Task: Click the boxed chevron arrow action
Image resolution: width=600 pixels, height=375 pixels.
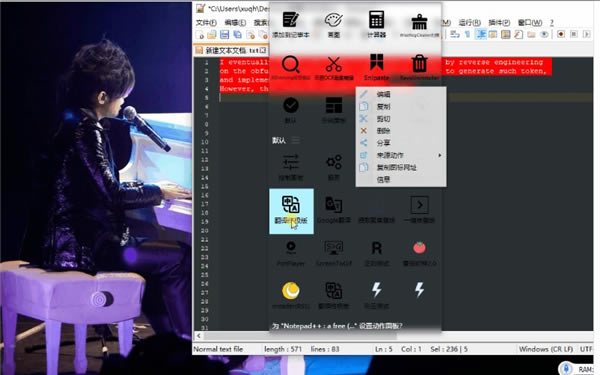Action: pyautogui.click(x=419, y=205)
